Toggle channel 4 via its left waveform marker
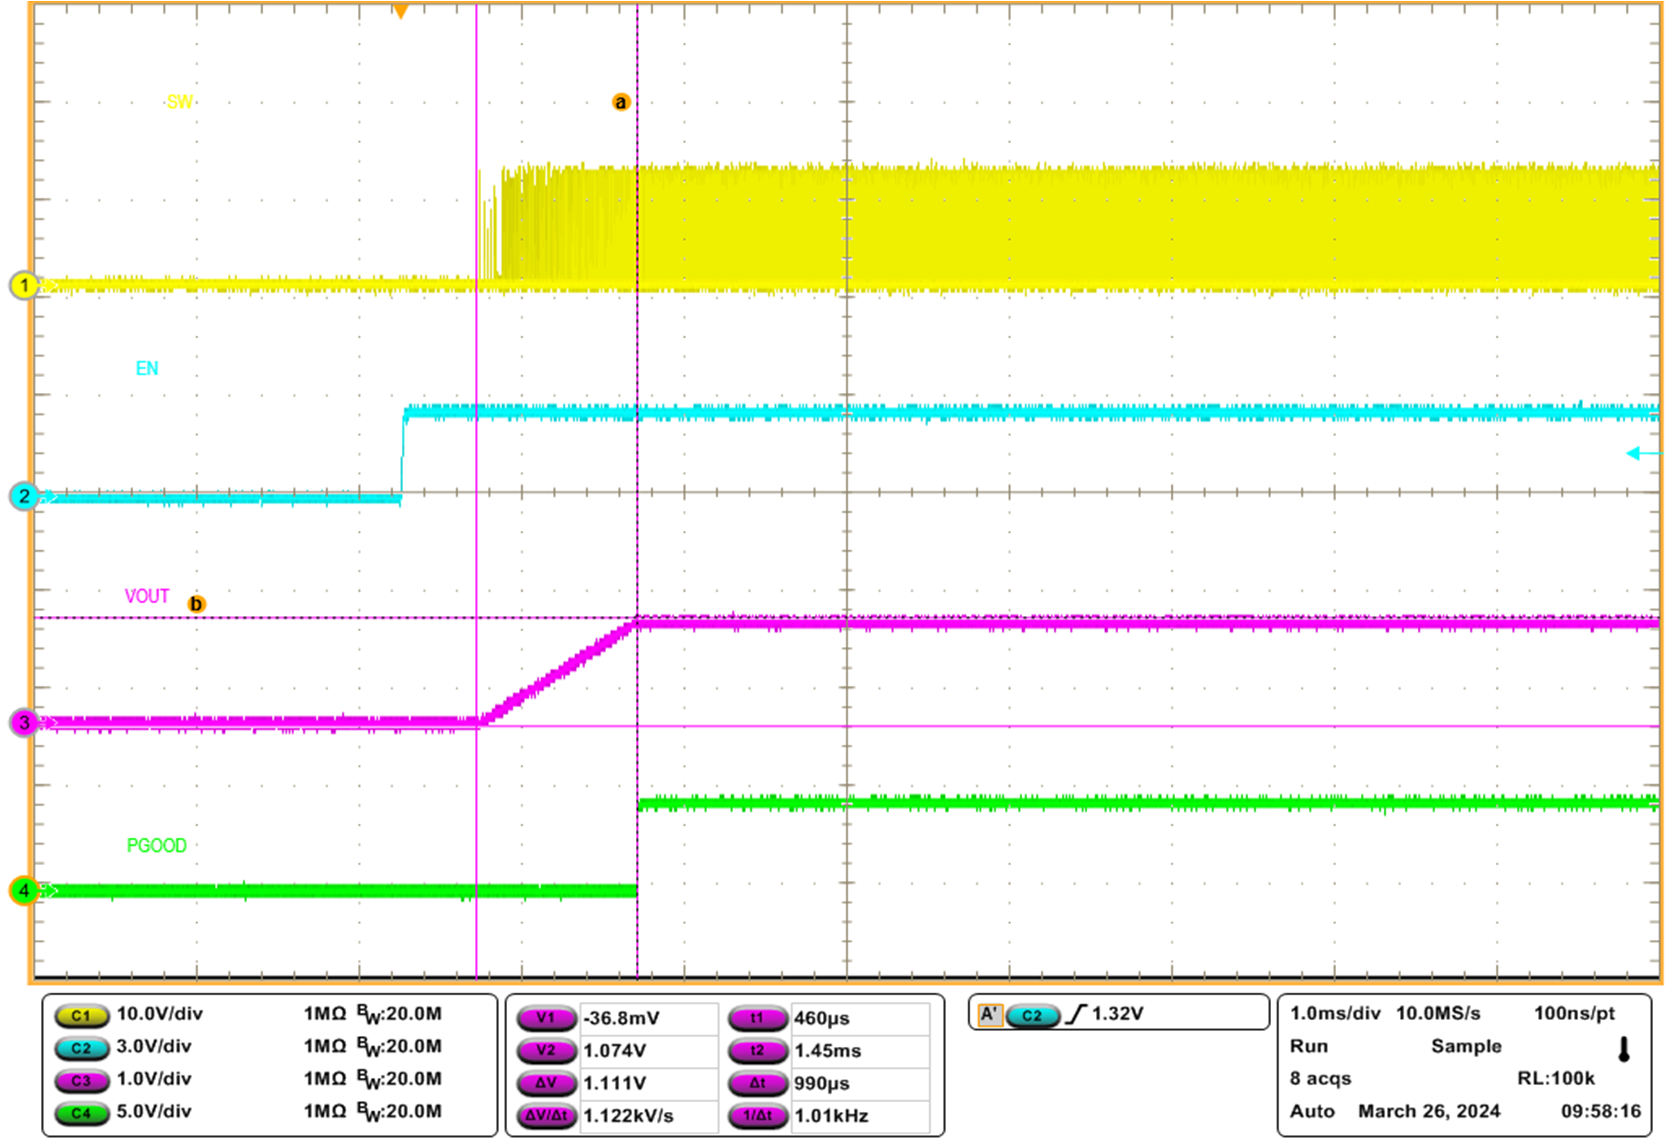 [x=22, y=891]
